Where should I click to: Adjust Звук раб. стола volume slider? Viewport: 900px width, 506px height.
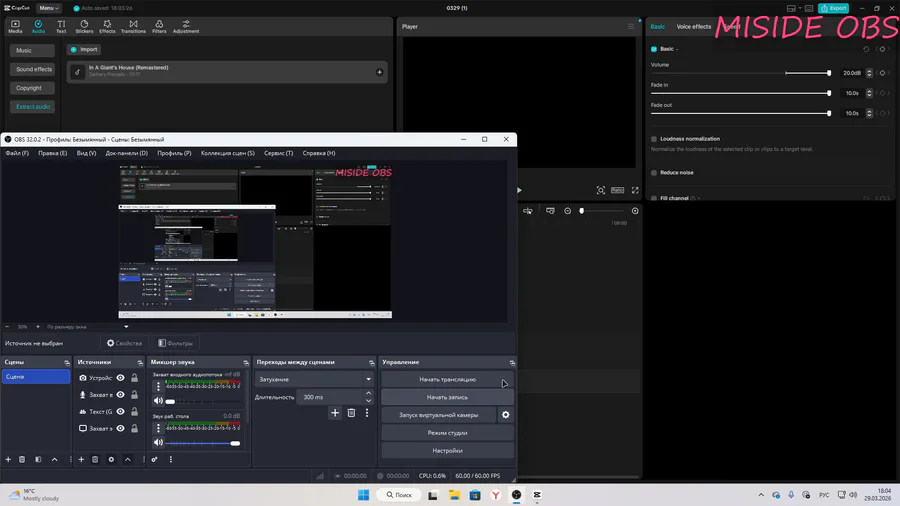pos(203,443)
